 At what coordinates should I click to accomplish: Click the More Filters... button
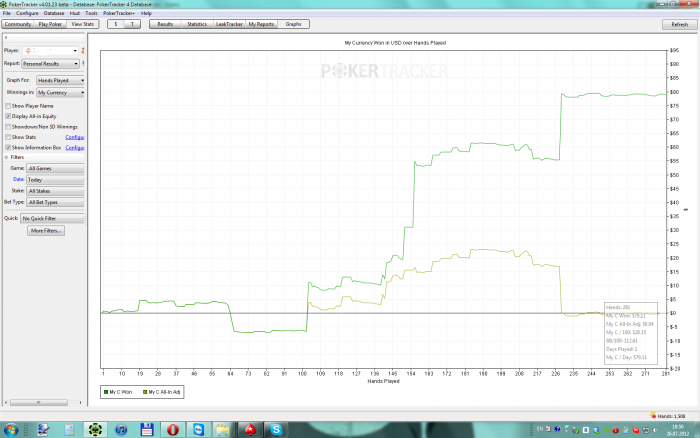[46, 231]
